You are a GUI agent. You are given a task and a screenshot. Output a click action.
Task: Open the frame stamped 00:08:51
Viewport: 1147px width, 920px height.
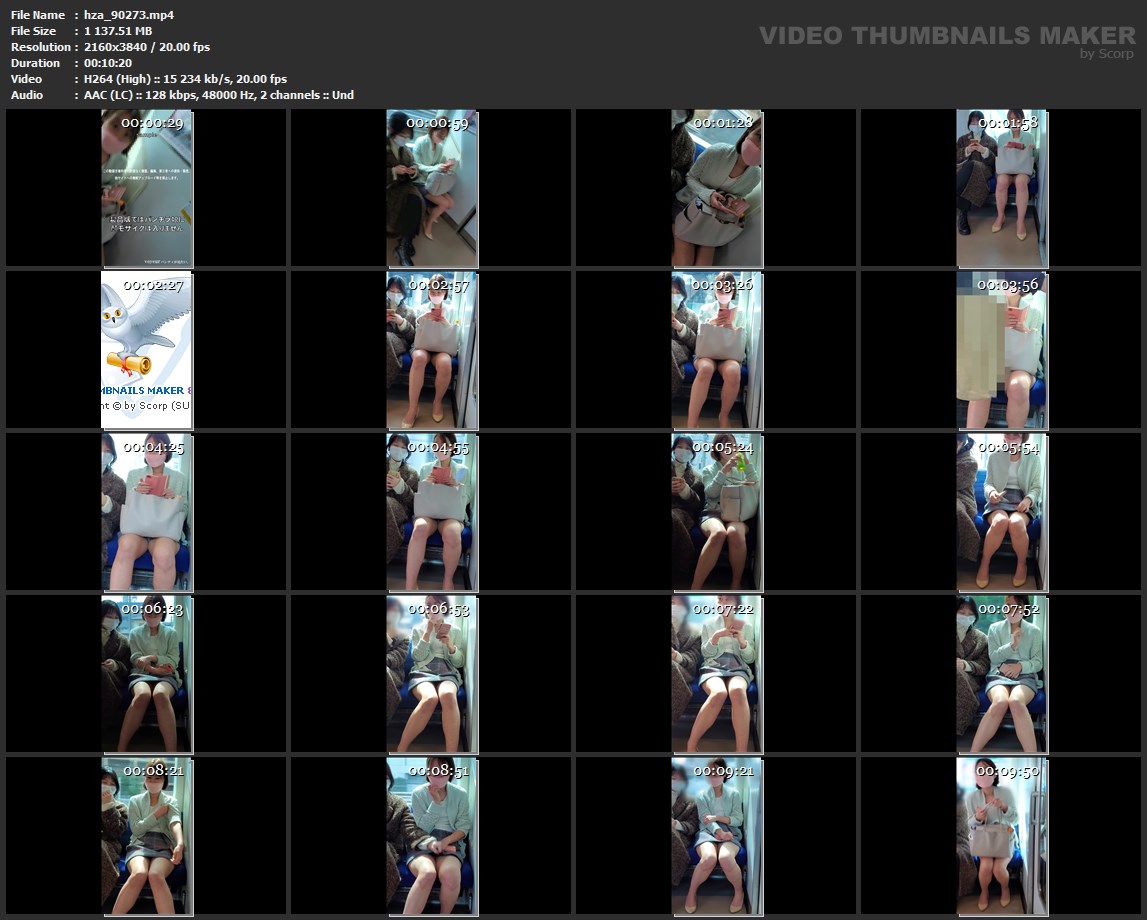point(432,837)
